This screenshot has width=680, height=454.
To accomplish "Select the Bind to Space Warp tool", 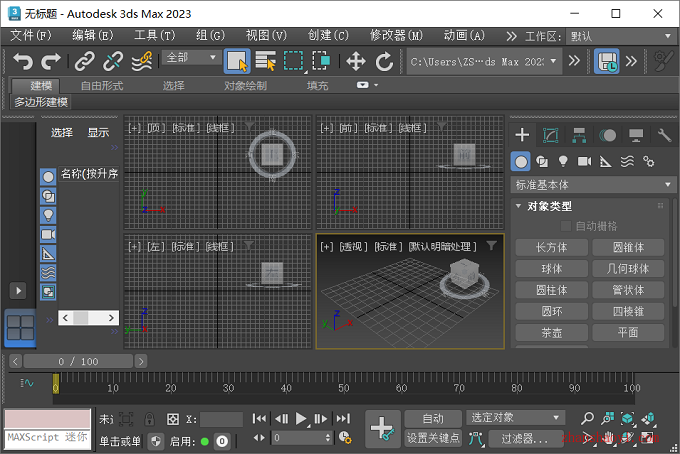I will coord(141,61).
